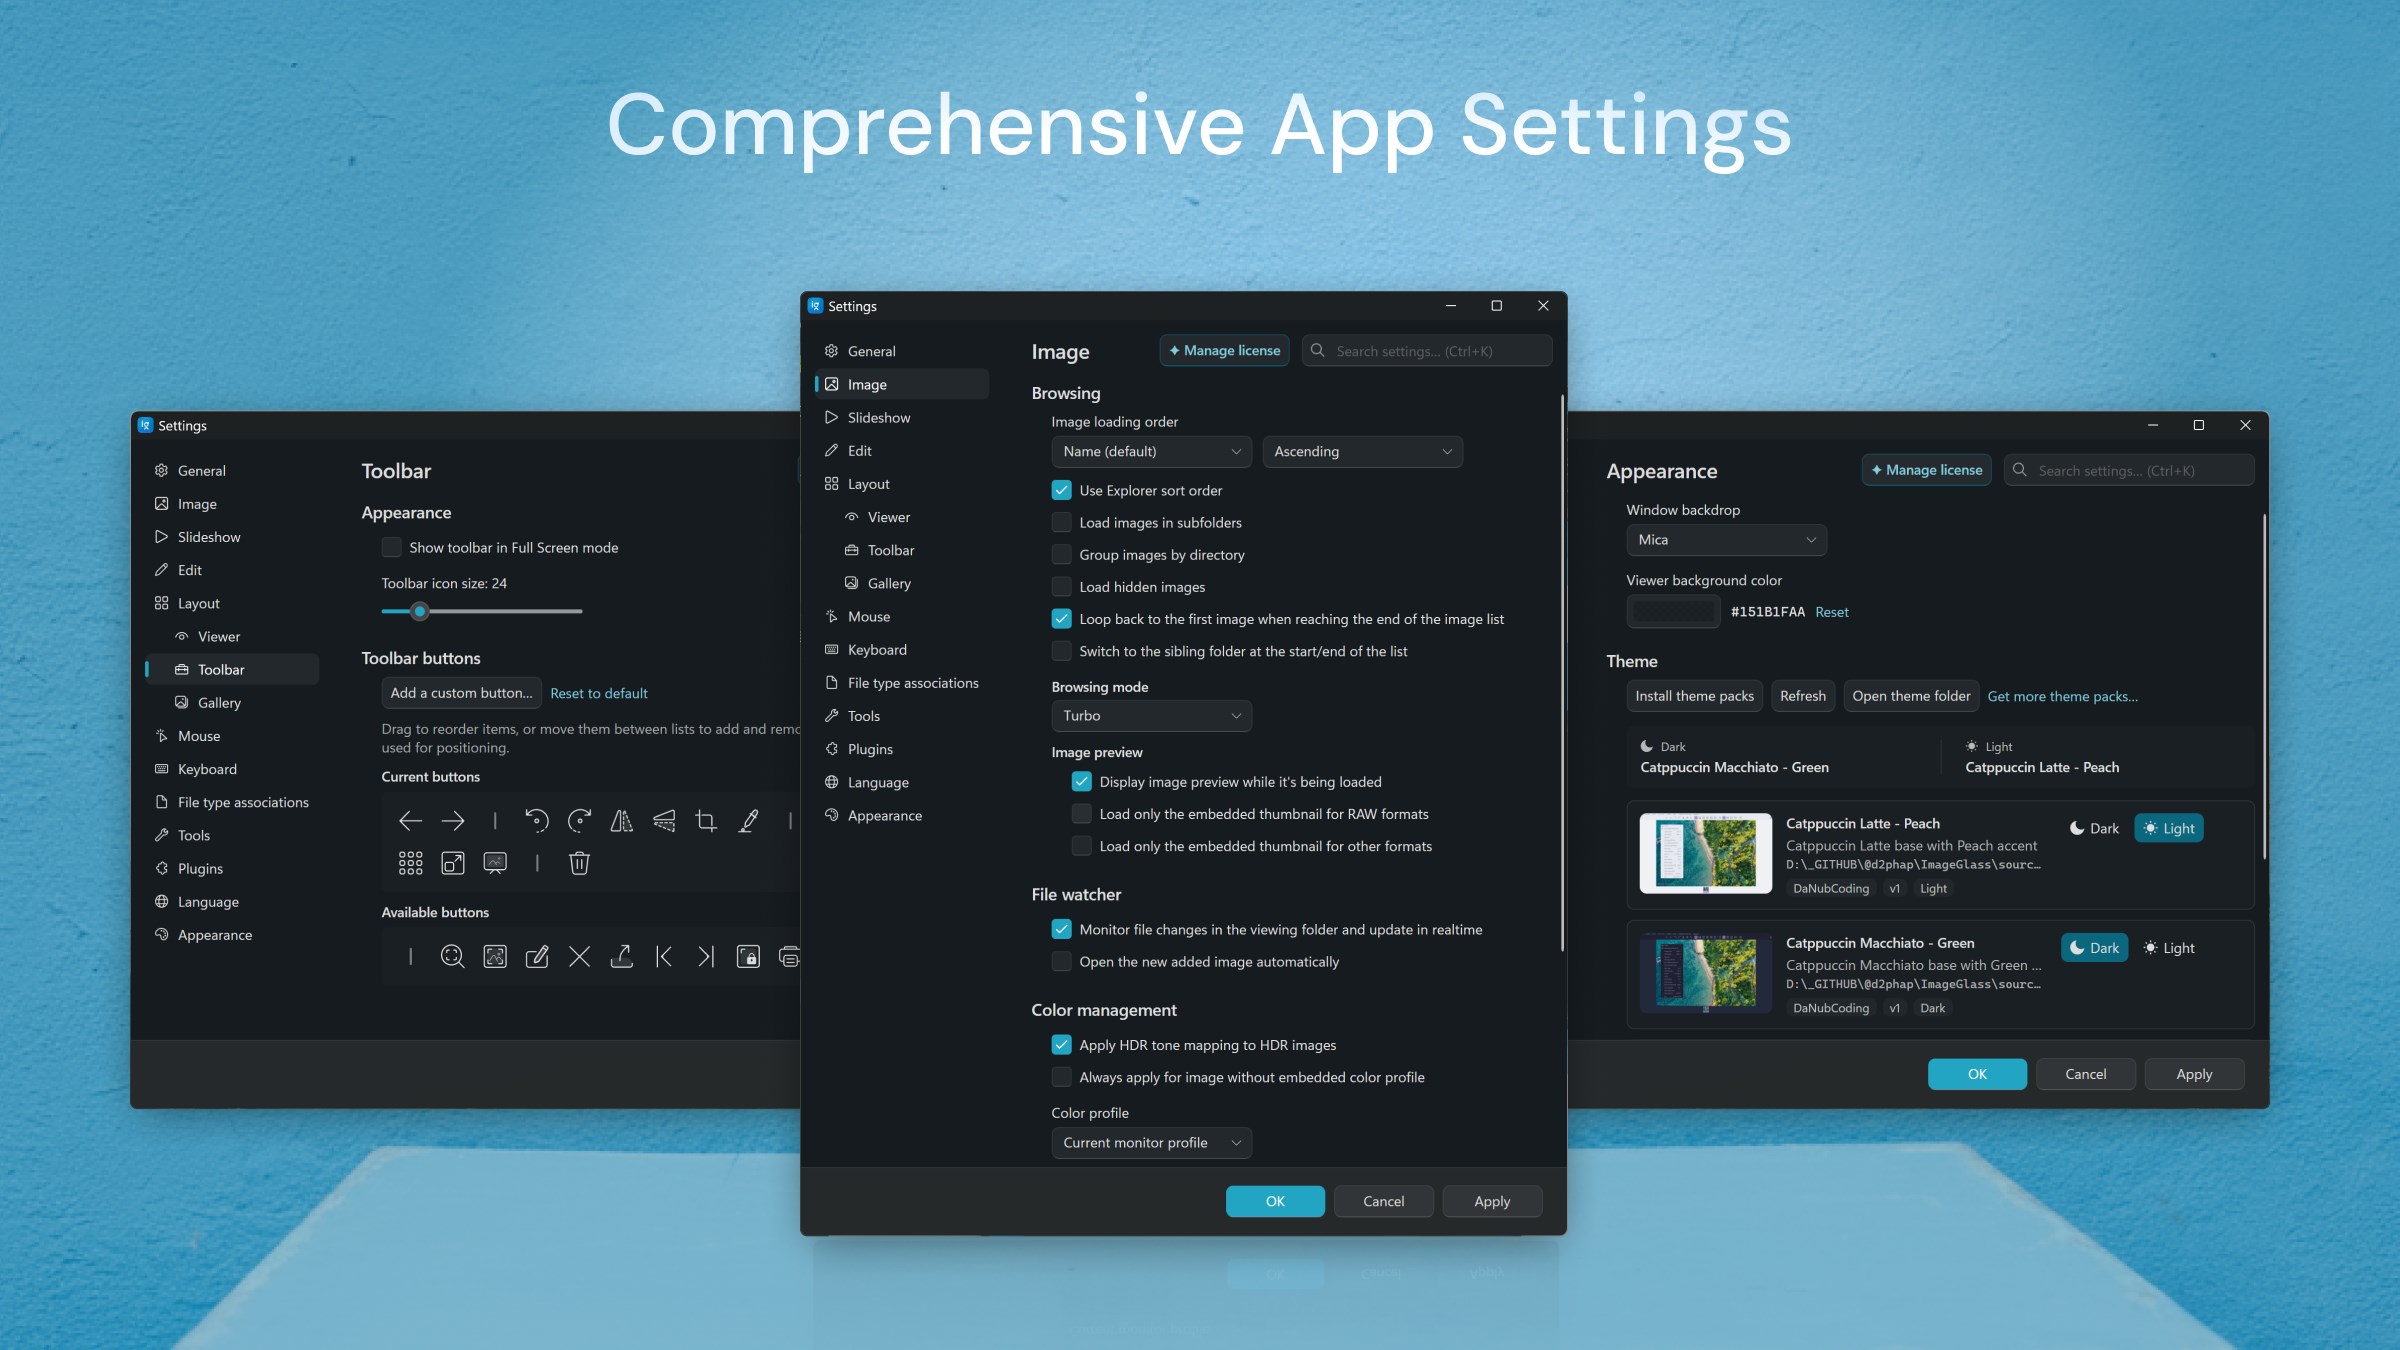The height and width of the screenshot is (1350, 2400).
Task: Check Open the new added image automatically
Action: (x=1061, y=961)
